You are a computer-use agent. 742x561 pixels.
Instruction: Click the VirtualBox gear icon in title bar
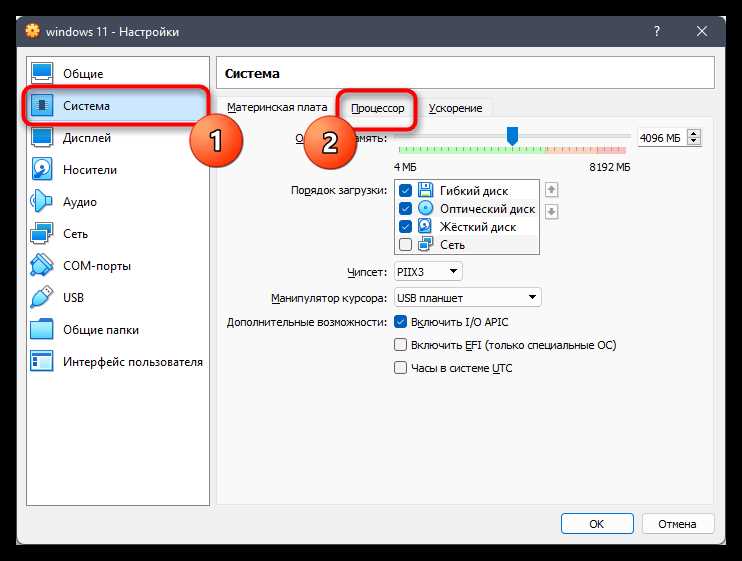tap(32, 31)
